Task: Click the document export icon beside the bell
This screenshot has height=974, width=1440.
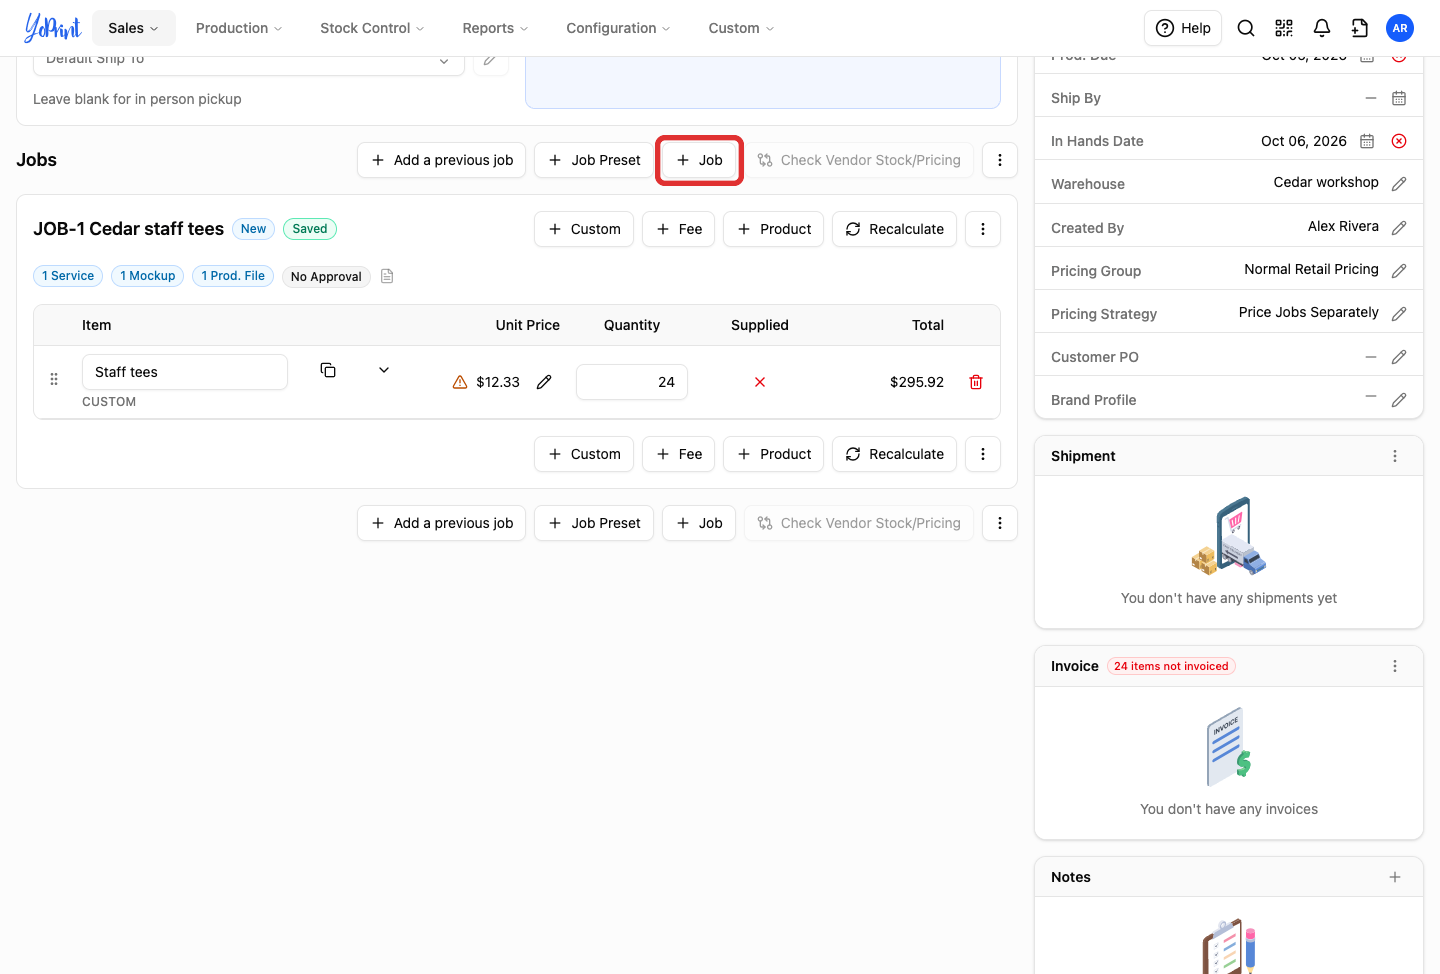Action: pos(1360,28)
